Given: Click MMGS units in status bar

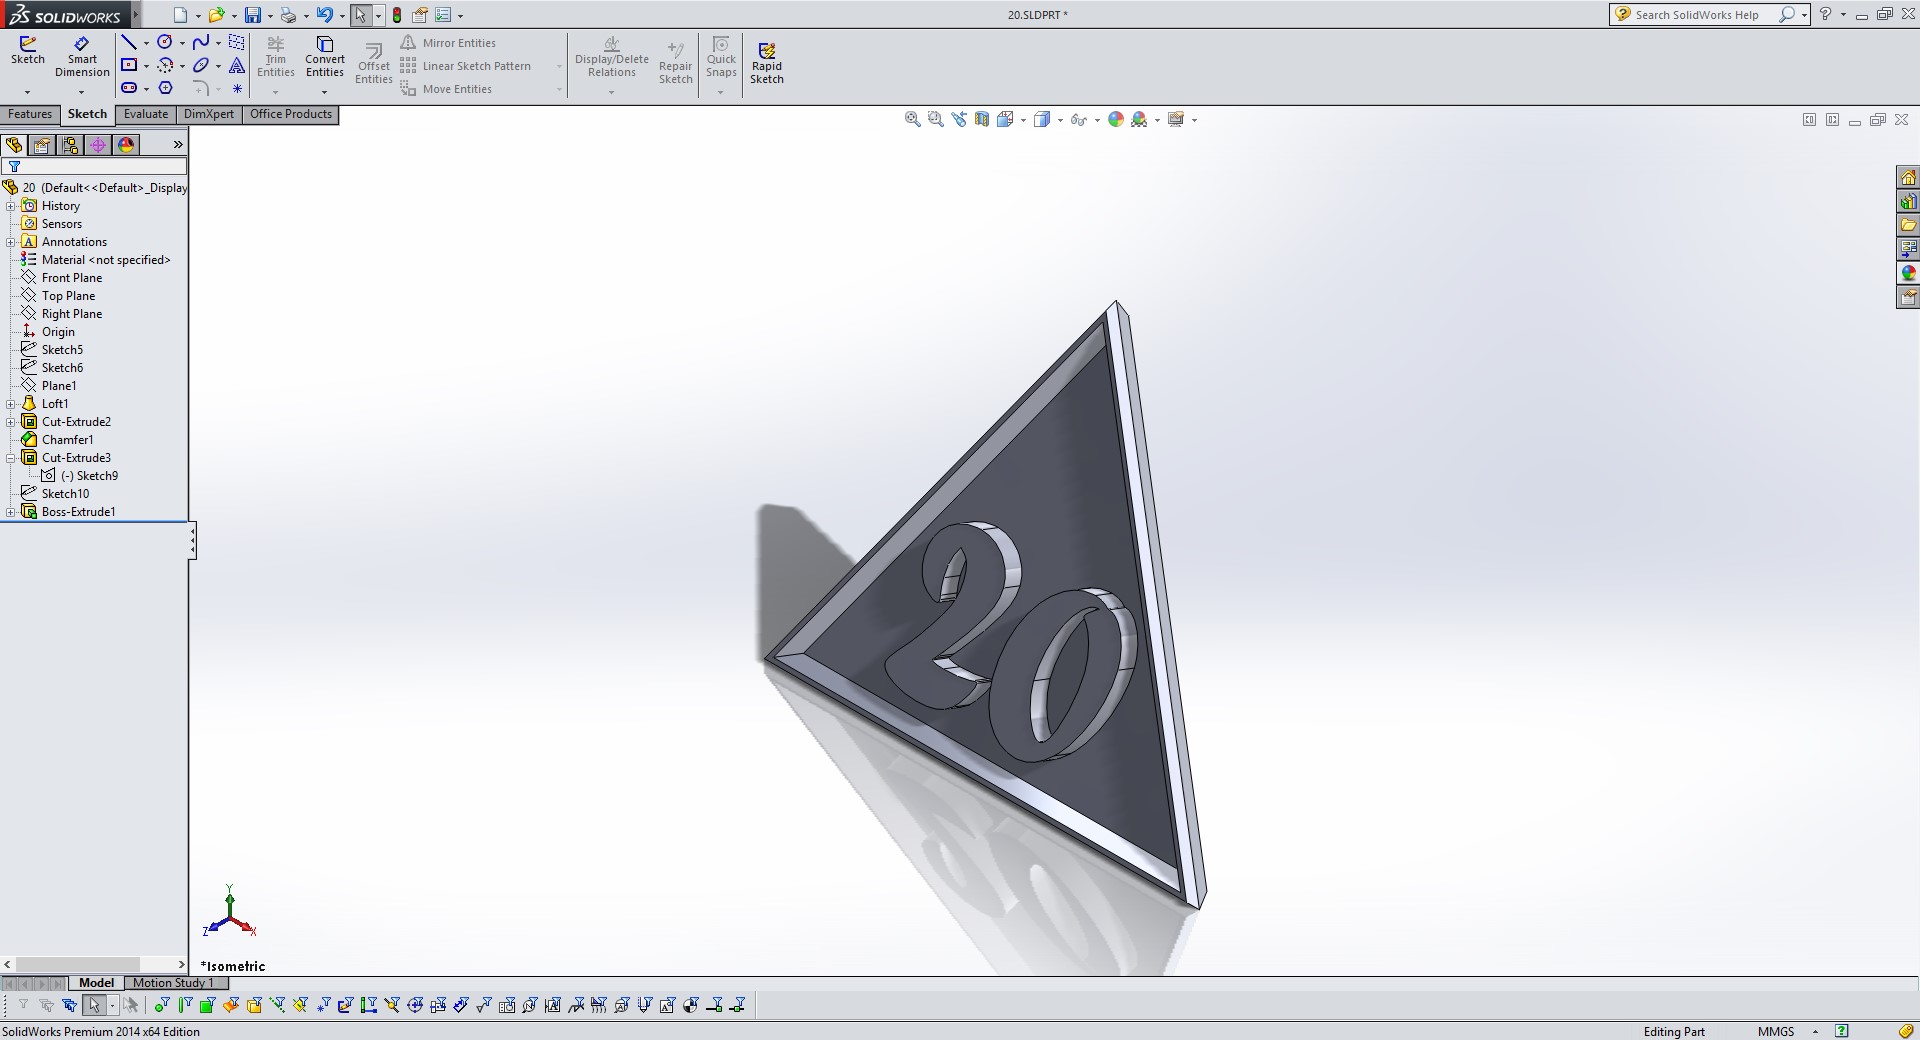Looking at the screenshot, I should (1776, 1031).
